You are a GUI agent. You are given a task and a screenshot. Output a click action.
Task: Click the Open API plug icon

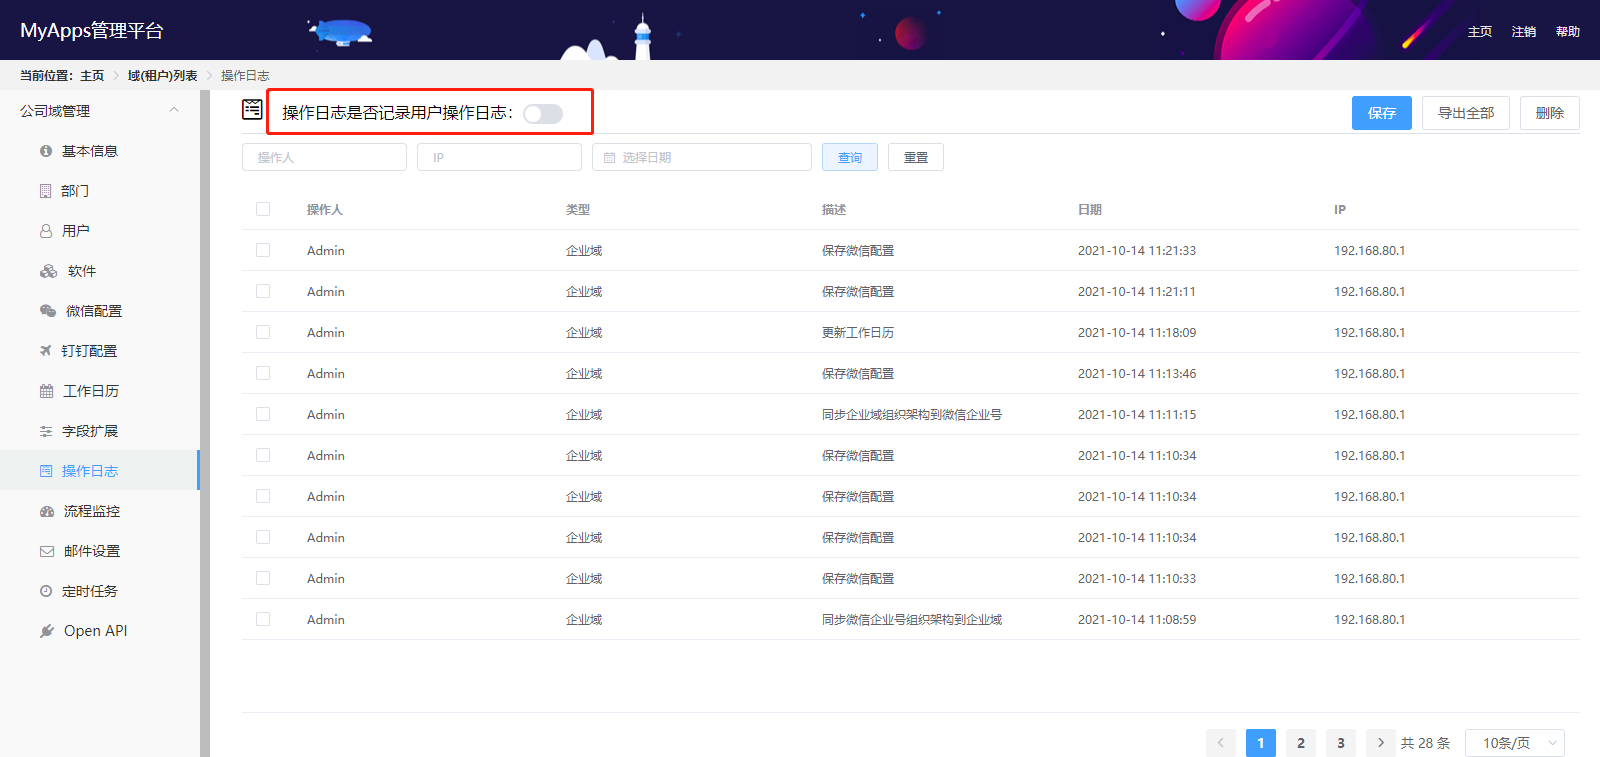(x=47, y=631)
